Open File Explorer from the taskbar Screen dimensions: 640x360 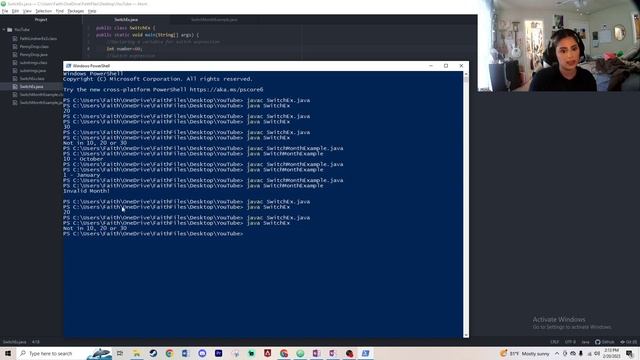click(136, 353)
